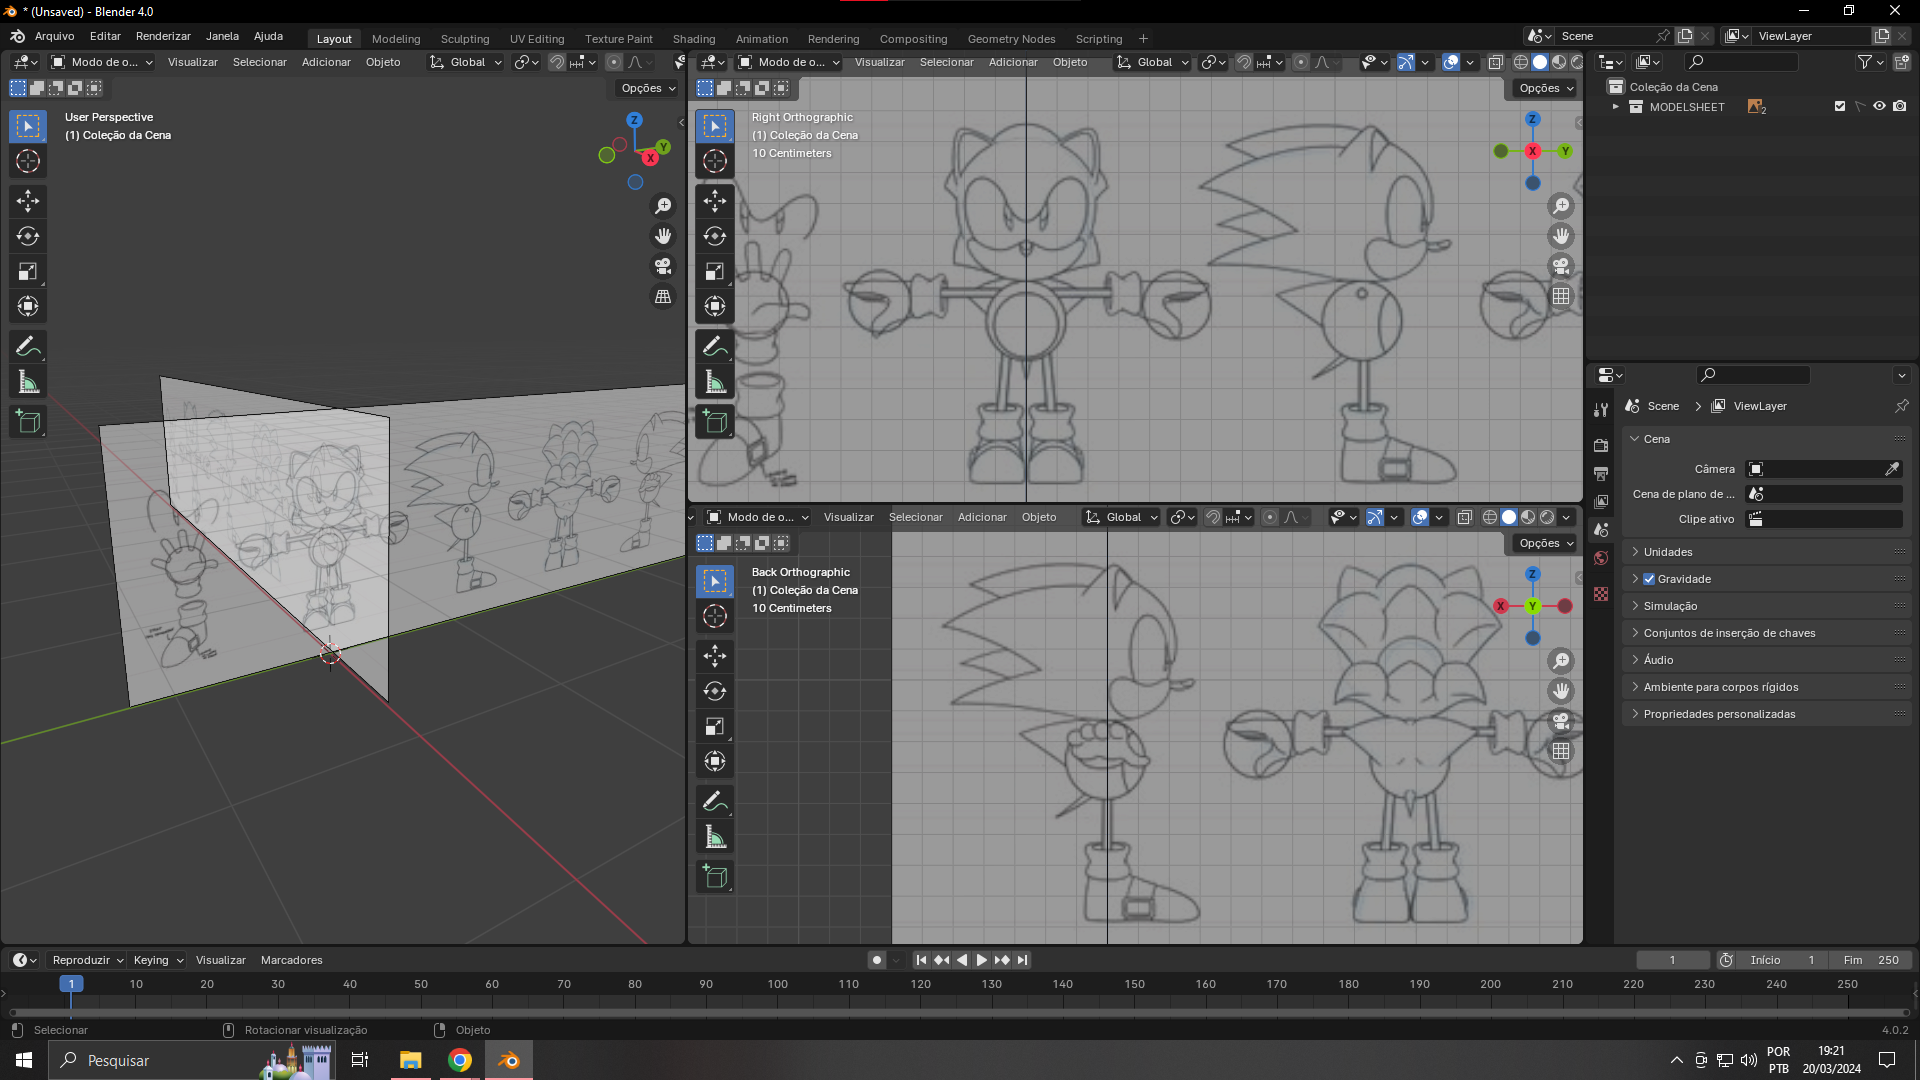Open World properties tab icon
The image size is (1920, 1080).
click(1601, 558)
